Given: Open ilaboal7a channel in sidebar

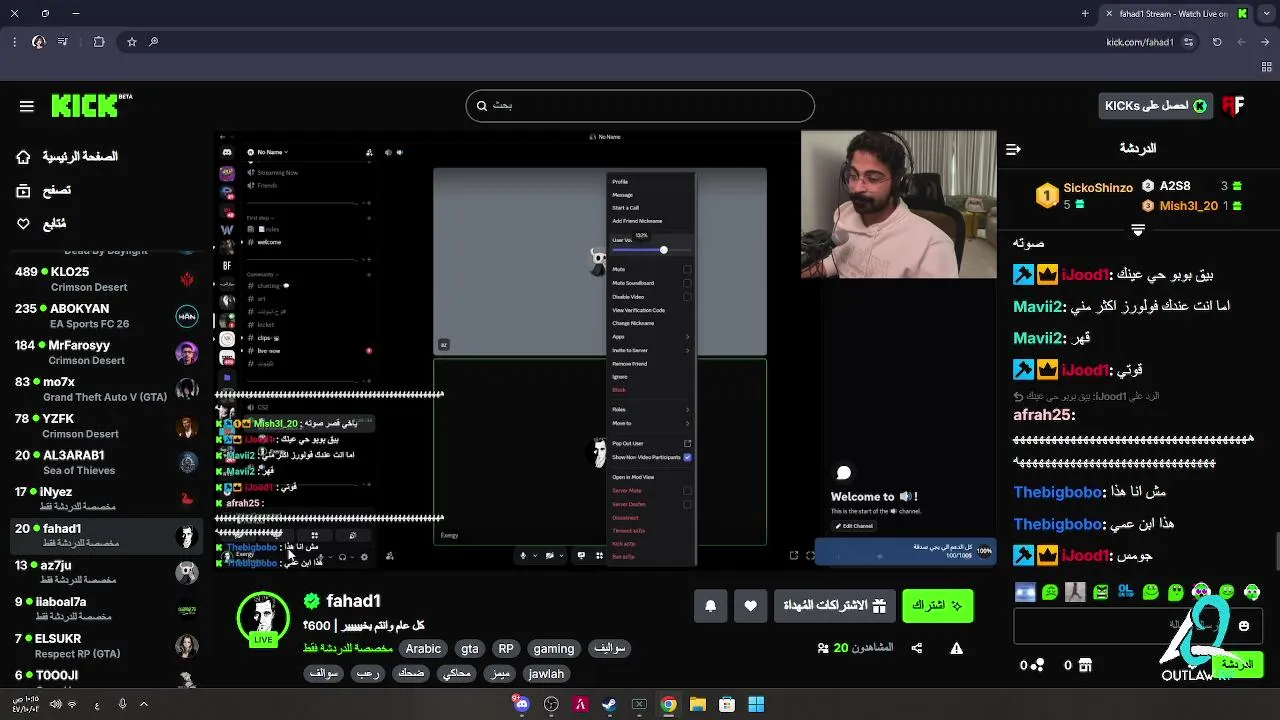Looking at the screenshot, I should click(x=105, y=609).
